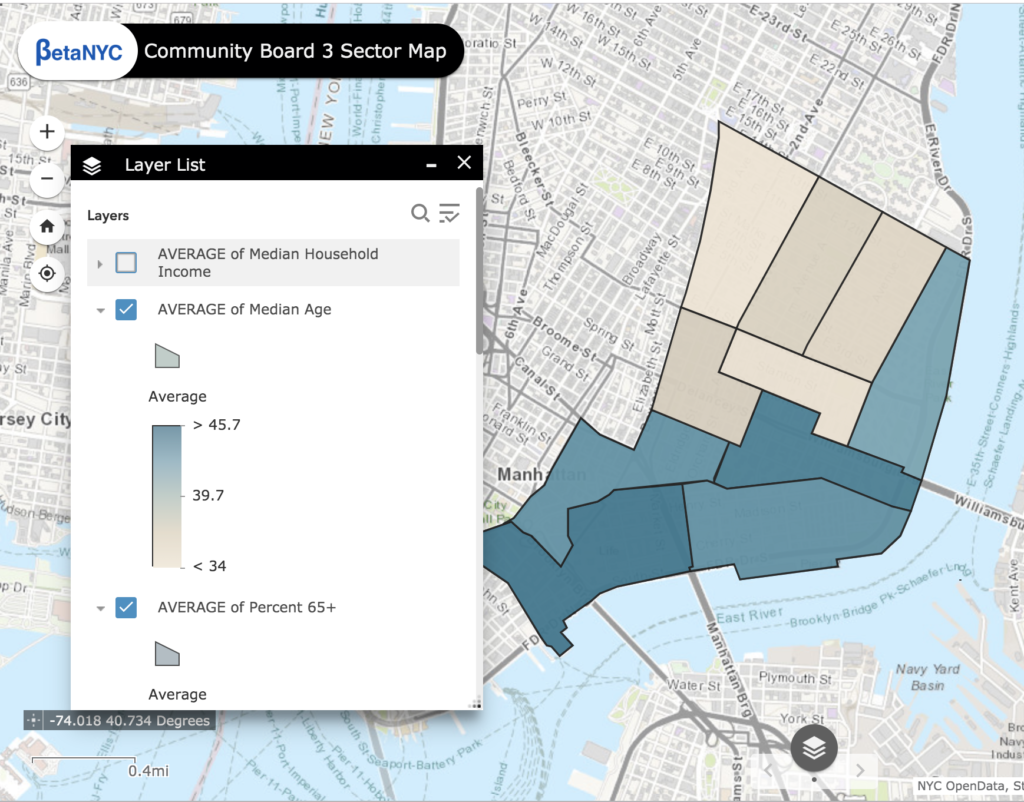This screenshot has width=1024, height=802.
Task: Open the basemap layers widget at bottom right
Action: [x=814, y=749]
